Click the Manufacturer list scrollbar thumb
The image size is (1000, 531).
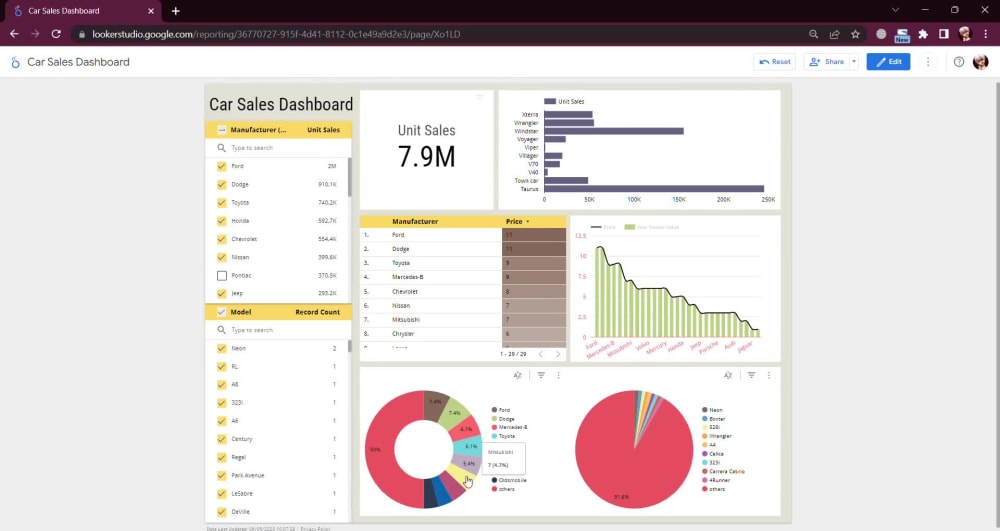349,177
